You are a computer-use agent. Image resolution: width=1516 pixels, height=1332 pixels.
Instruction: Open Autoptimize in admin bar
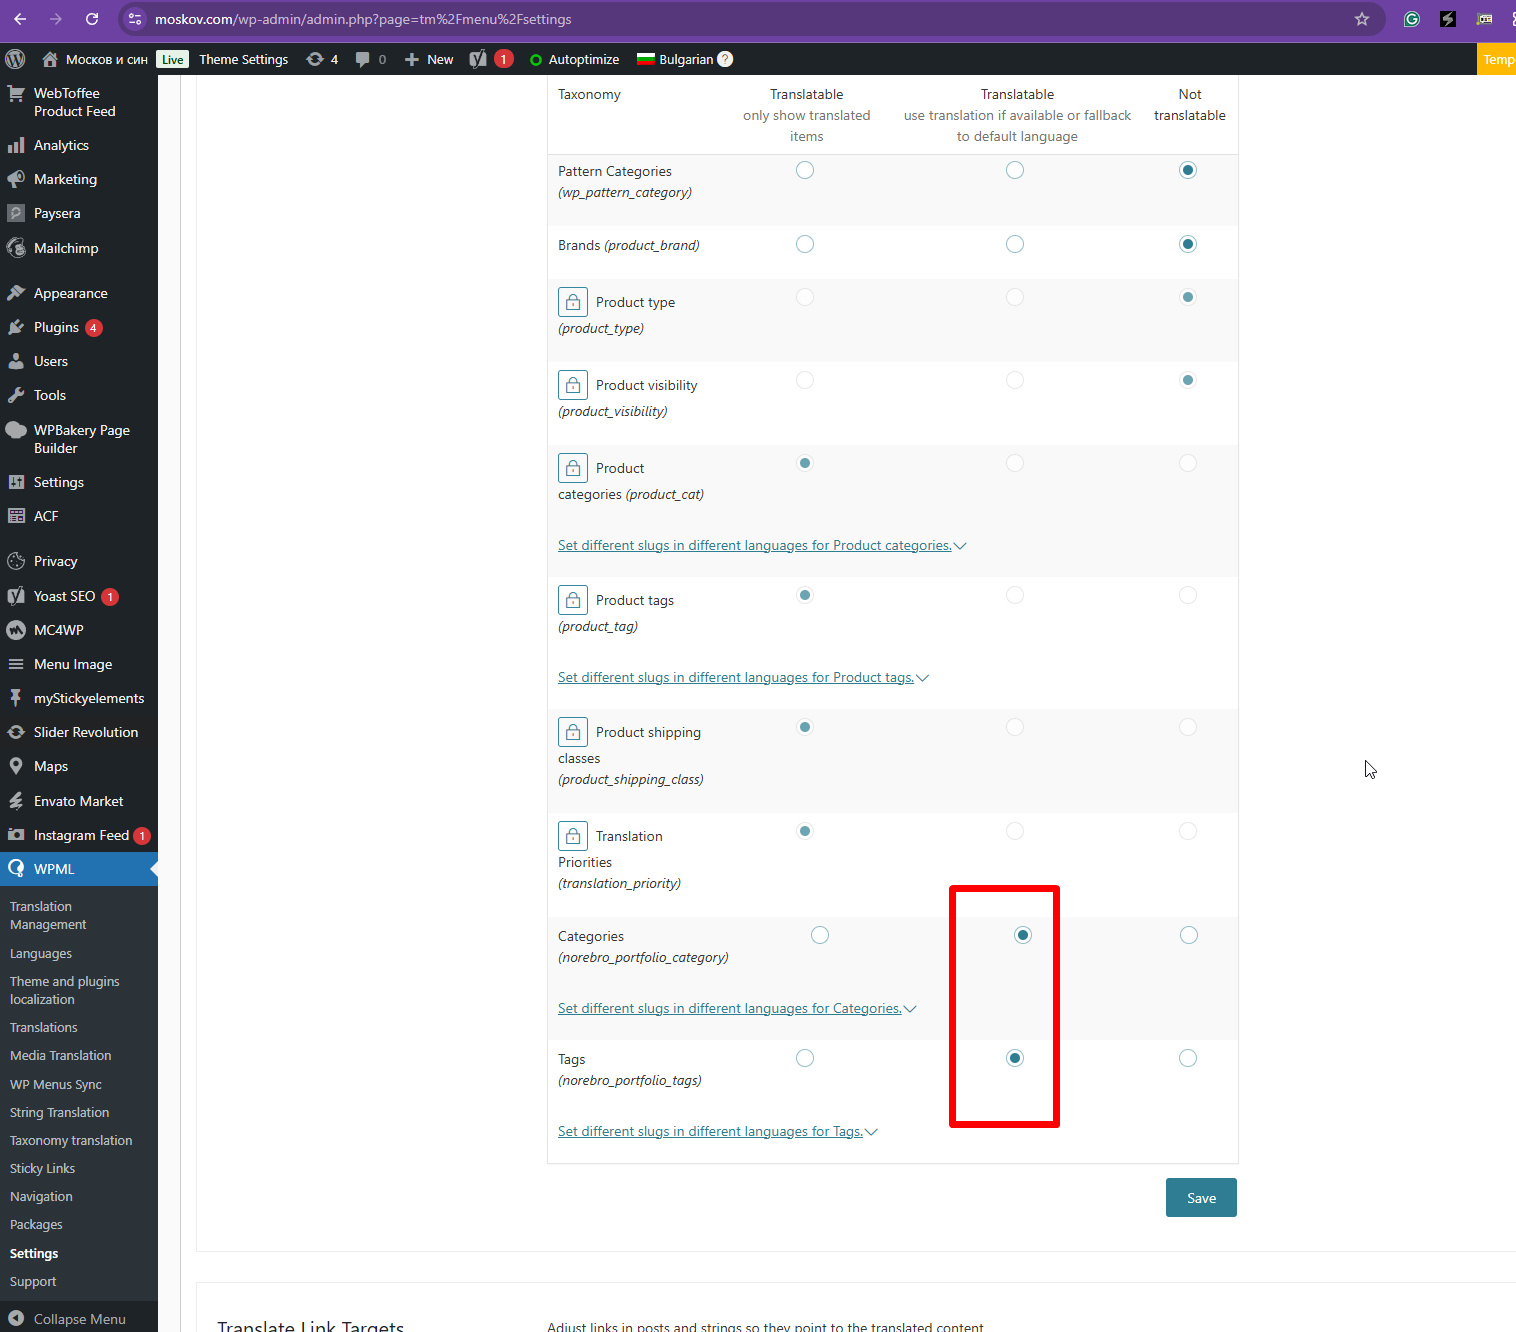pyautogui.click(x=574, y=59)
